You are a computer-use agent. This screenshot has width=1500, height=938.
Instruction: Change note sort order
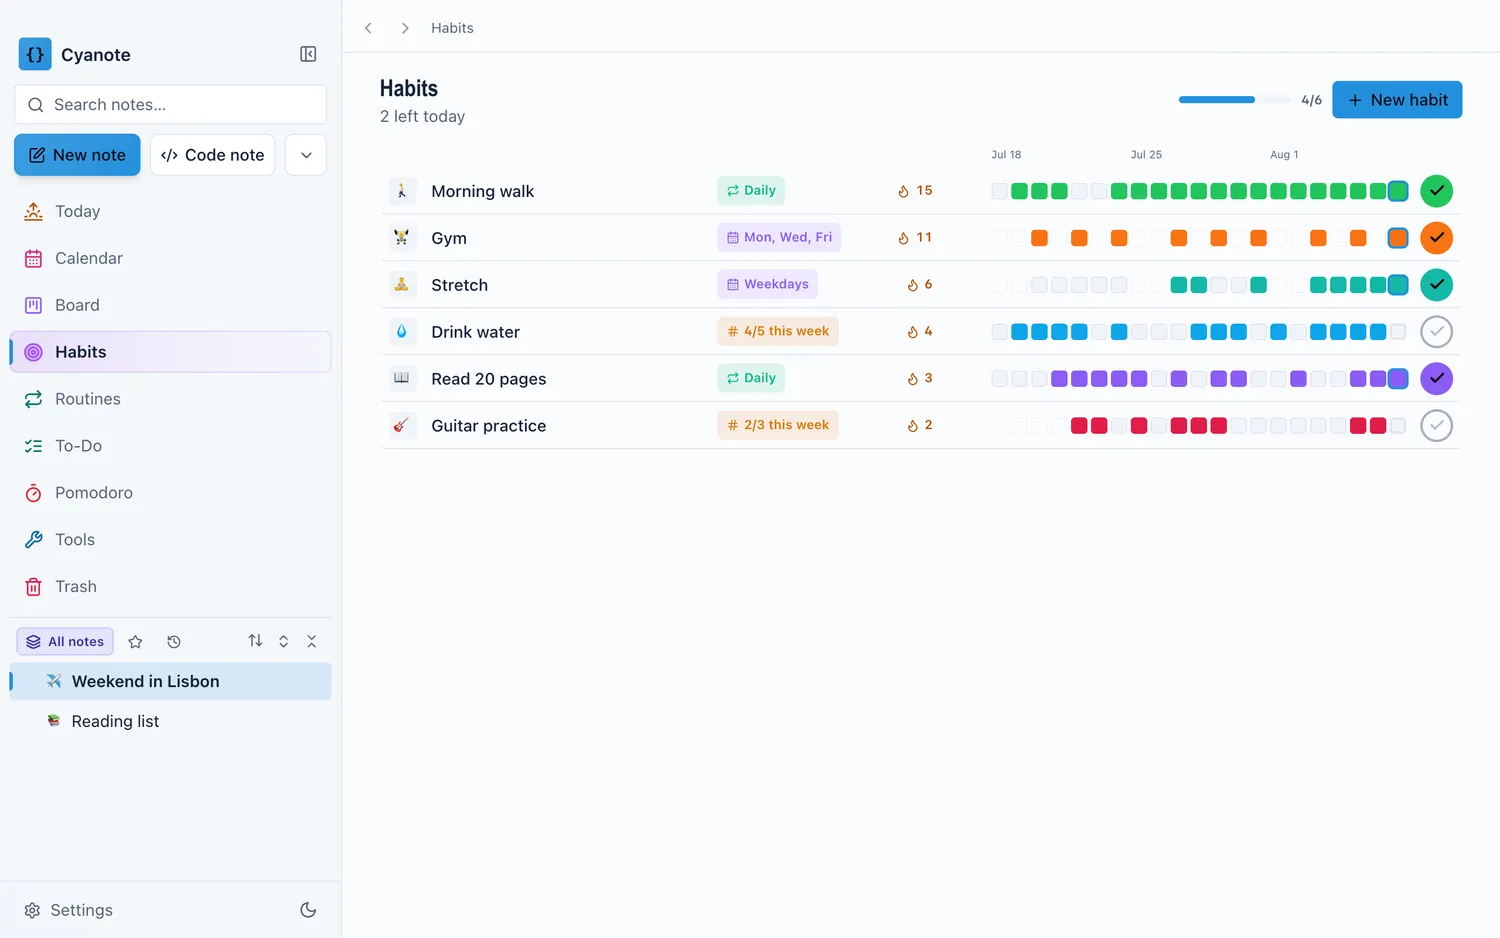(x=255, y=641)
